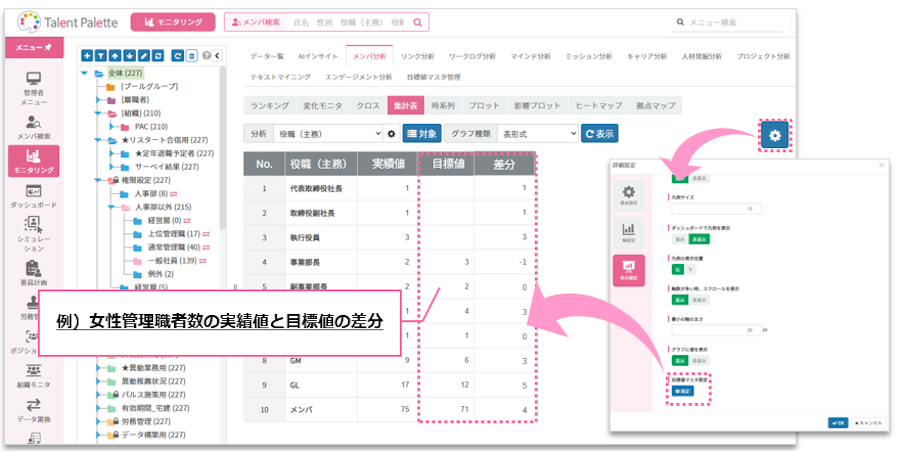The image size is (900, 453).
Task: Collapse the 全体 (227) tree node
Action: 85,73
